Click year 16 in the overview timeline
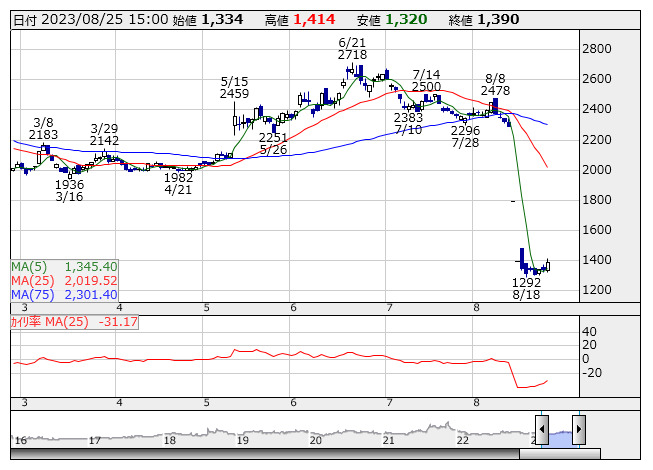Image resolution: width=653 pixels, height=470 pixels. pos(21,440)
